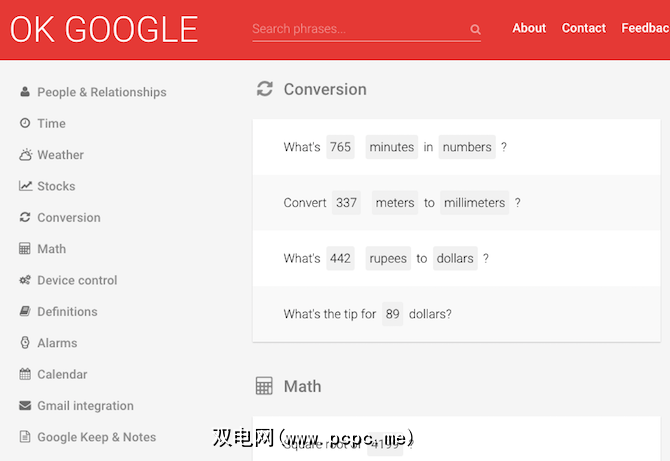The image size is (670, 461).
Task: Click the Calendar icon in sidebar
Action: [x=25, y=374]
